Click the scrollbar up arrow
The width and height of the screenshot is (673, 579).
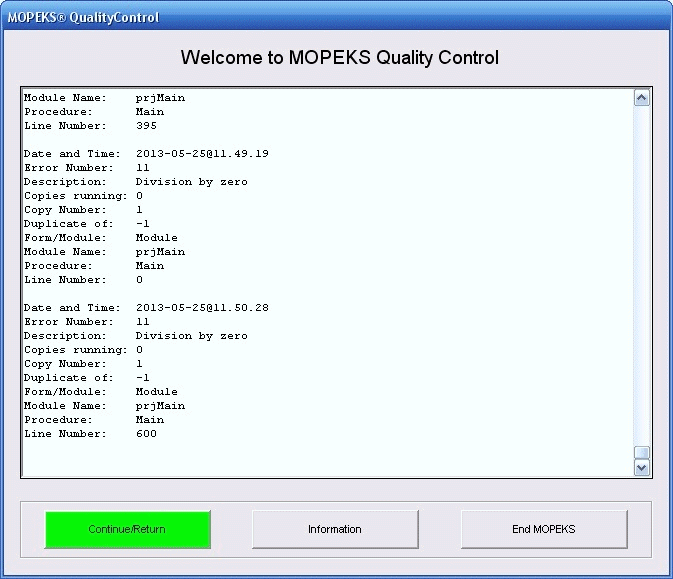[642, 98]
